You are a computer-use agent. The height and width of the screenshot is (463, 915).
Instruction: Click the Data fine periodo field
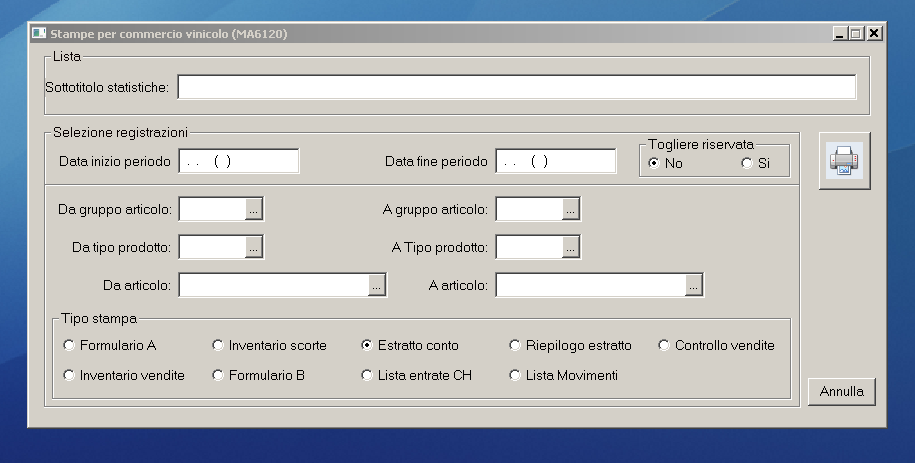555,161
